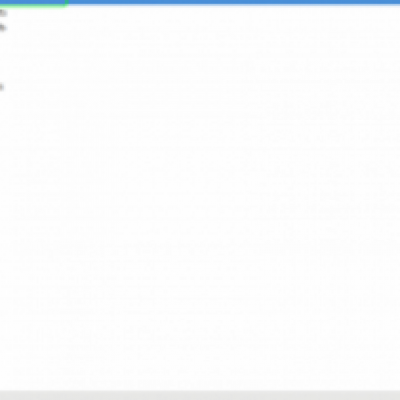Click the middle of the blurred text block
Viewport: 400px width, 400px height.
tap(200, 200)
